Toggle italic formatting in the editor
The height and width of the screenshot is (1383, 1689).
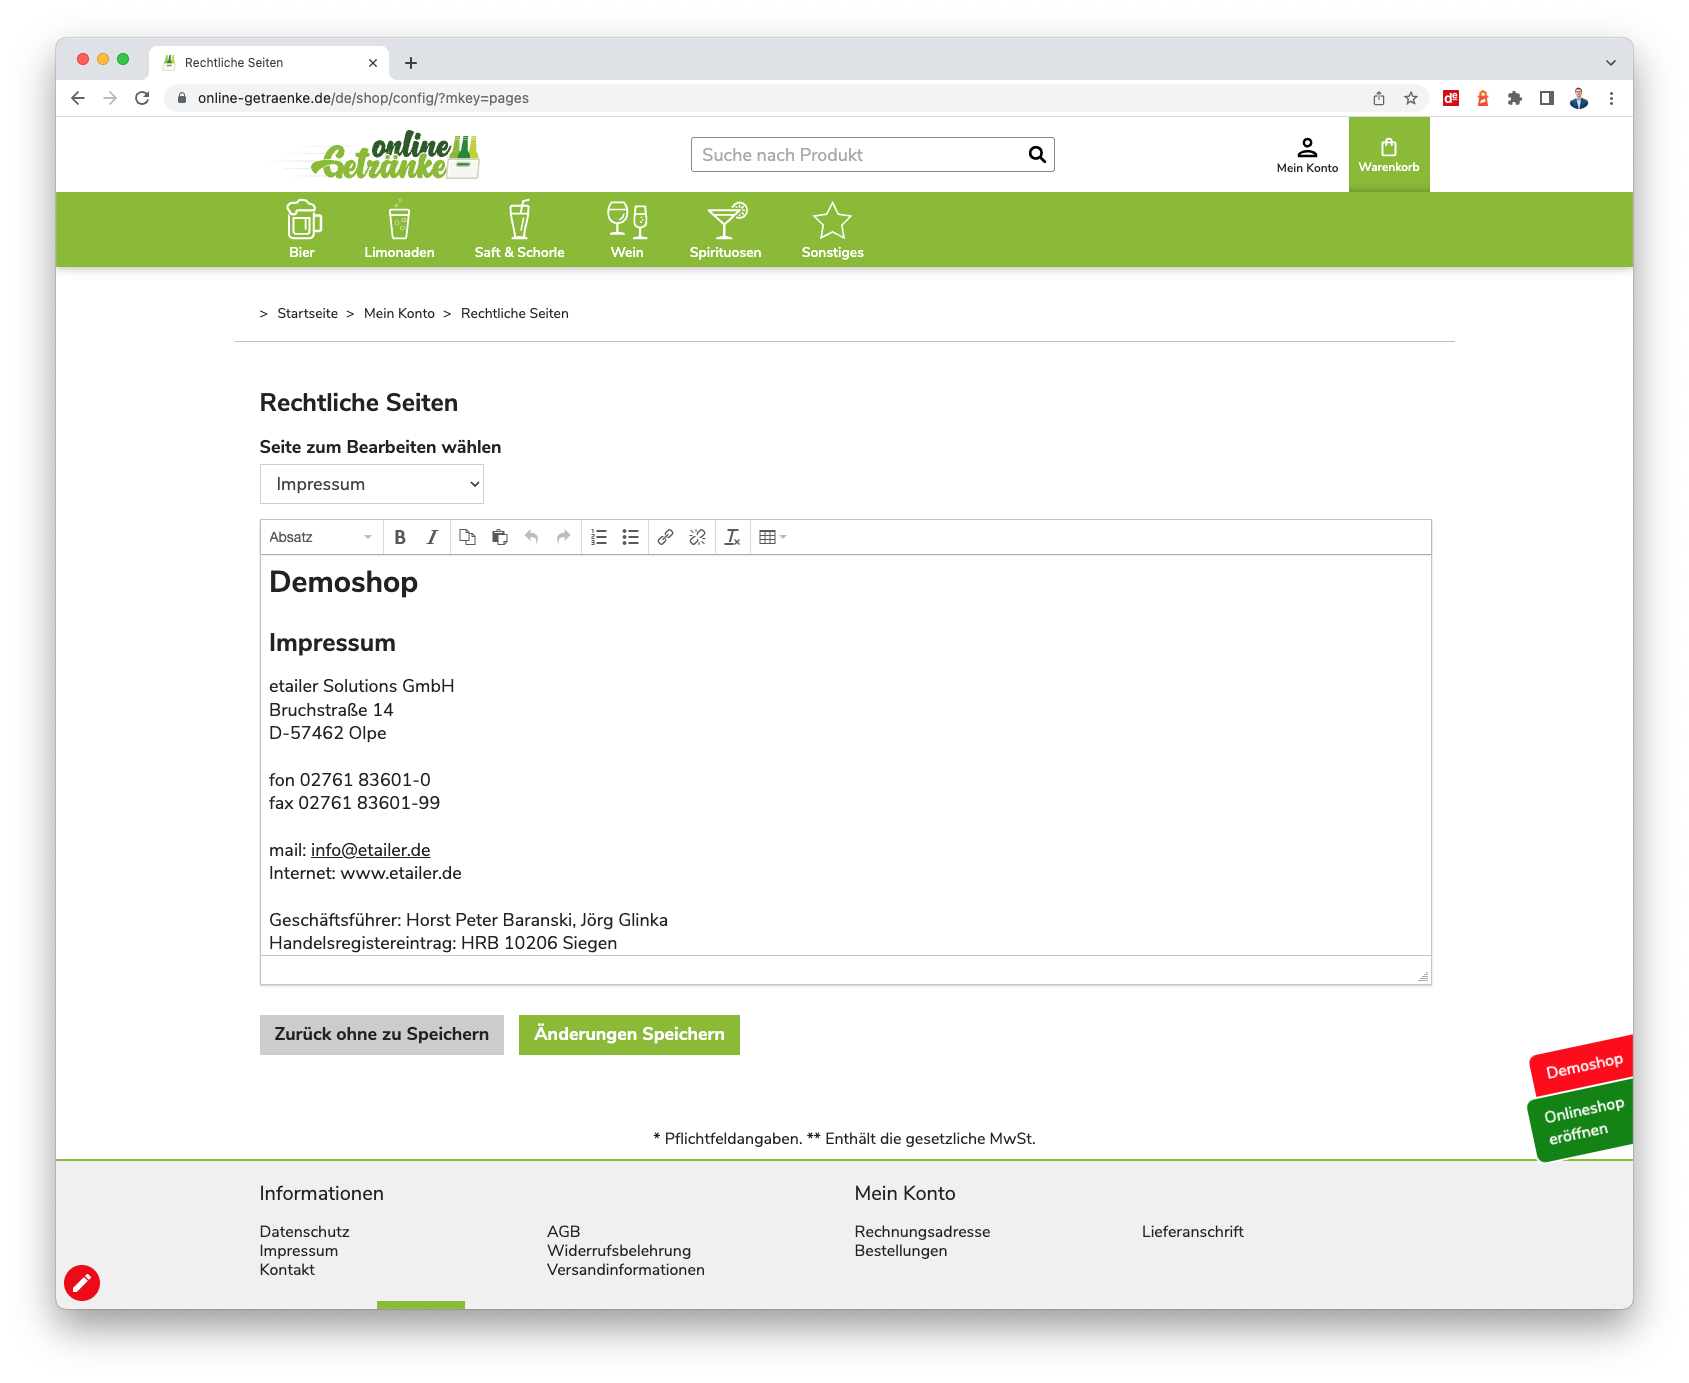point(432,537)
